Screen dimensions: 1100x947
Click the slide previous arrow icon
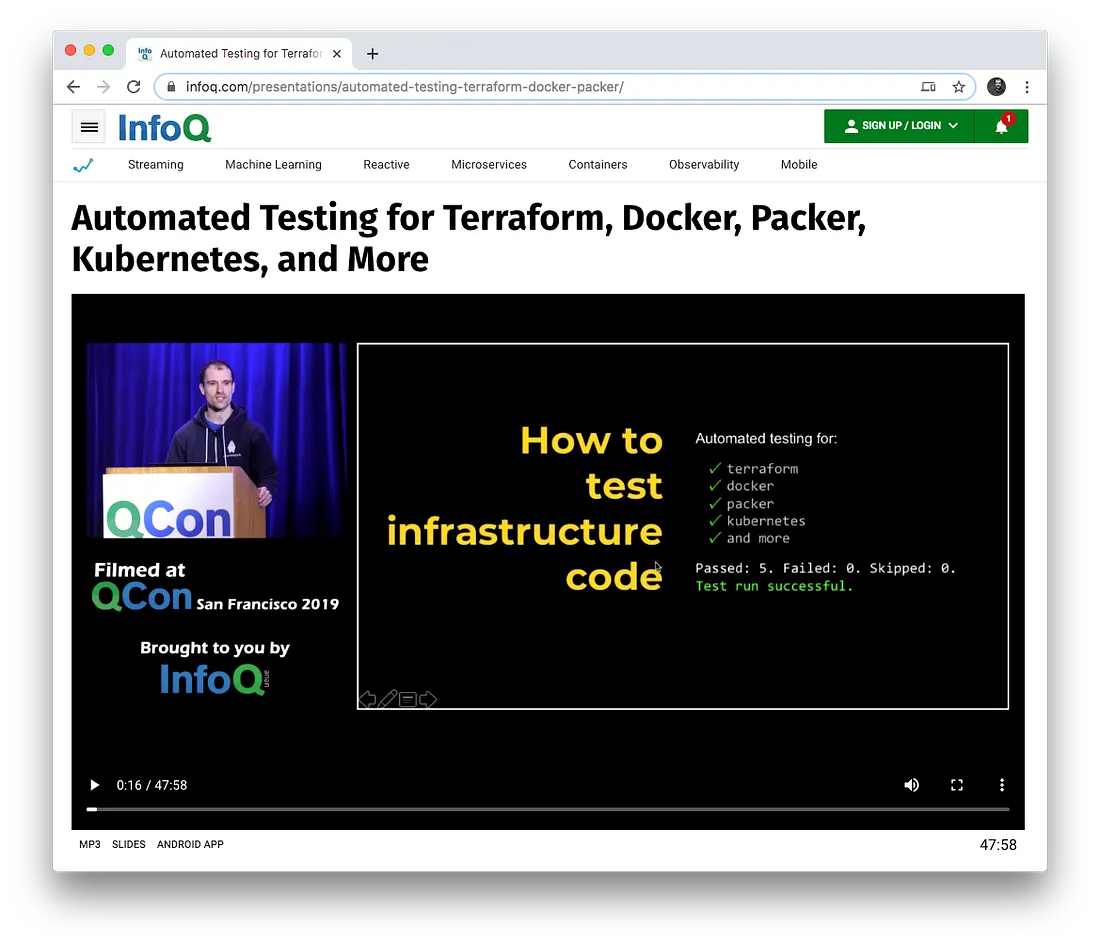click(368, 699)
